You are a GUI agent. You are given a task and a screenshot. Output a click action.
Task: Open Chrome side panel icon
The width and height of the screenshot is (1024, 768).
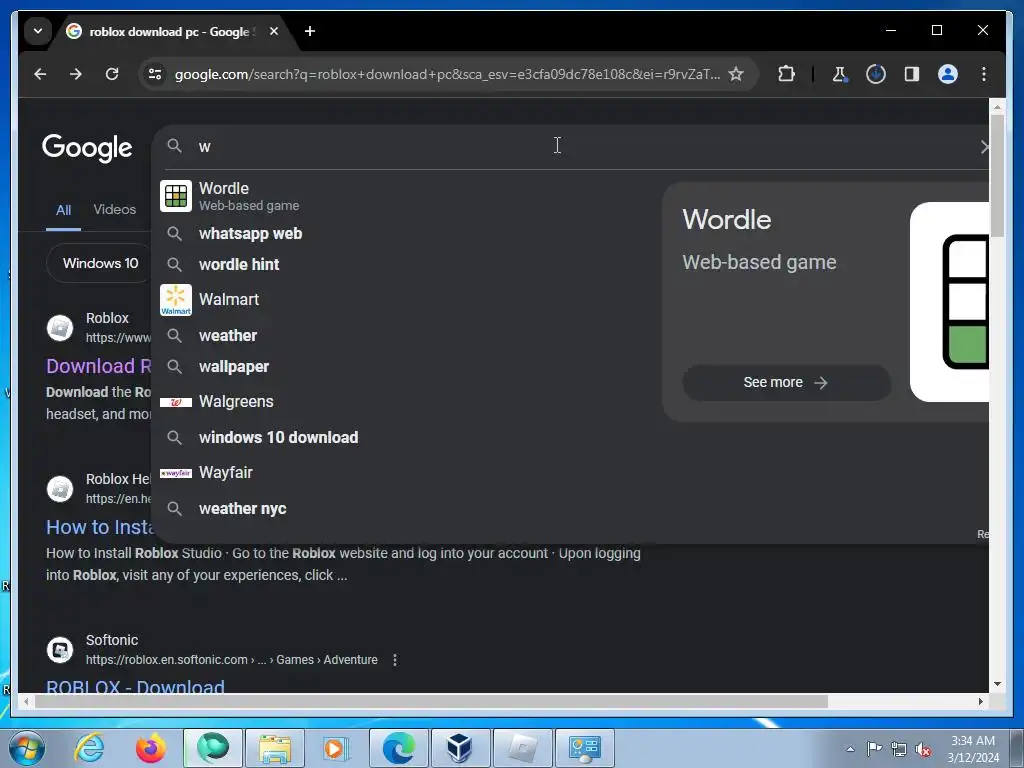[912, 74]
